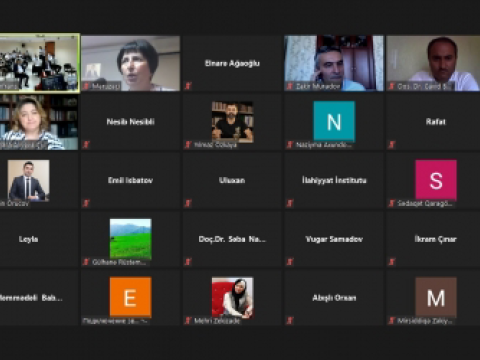The width and height of the screenshot is (480, 360).
Task: Click muted mic icon in Doç.Dr. Saba tile
Action: coord(188,262)
